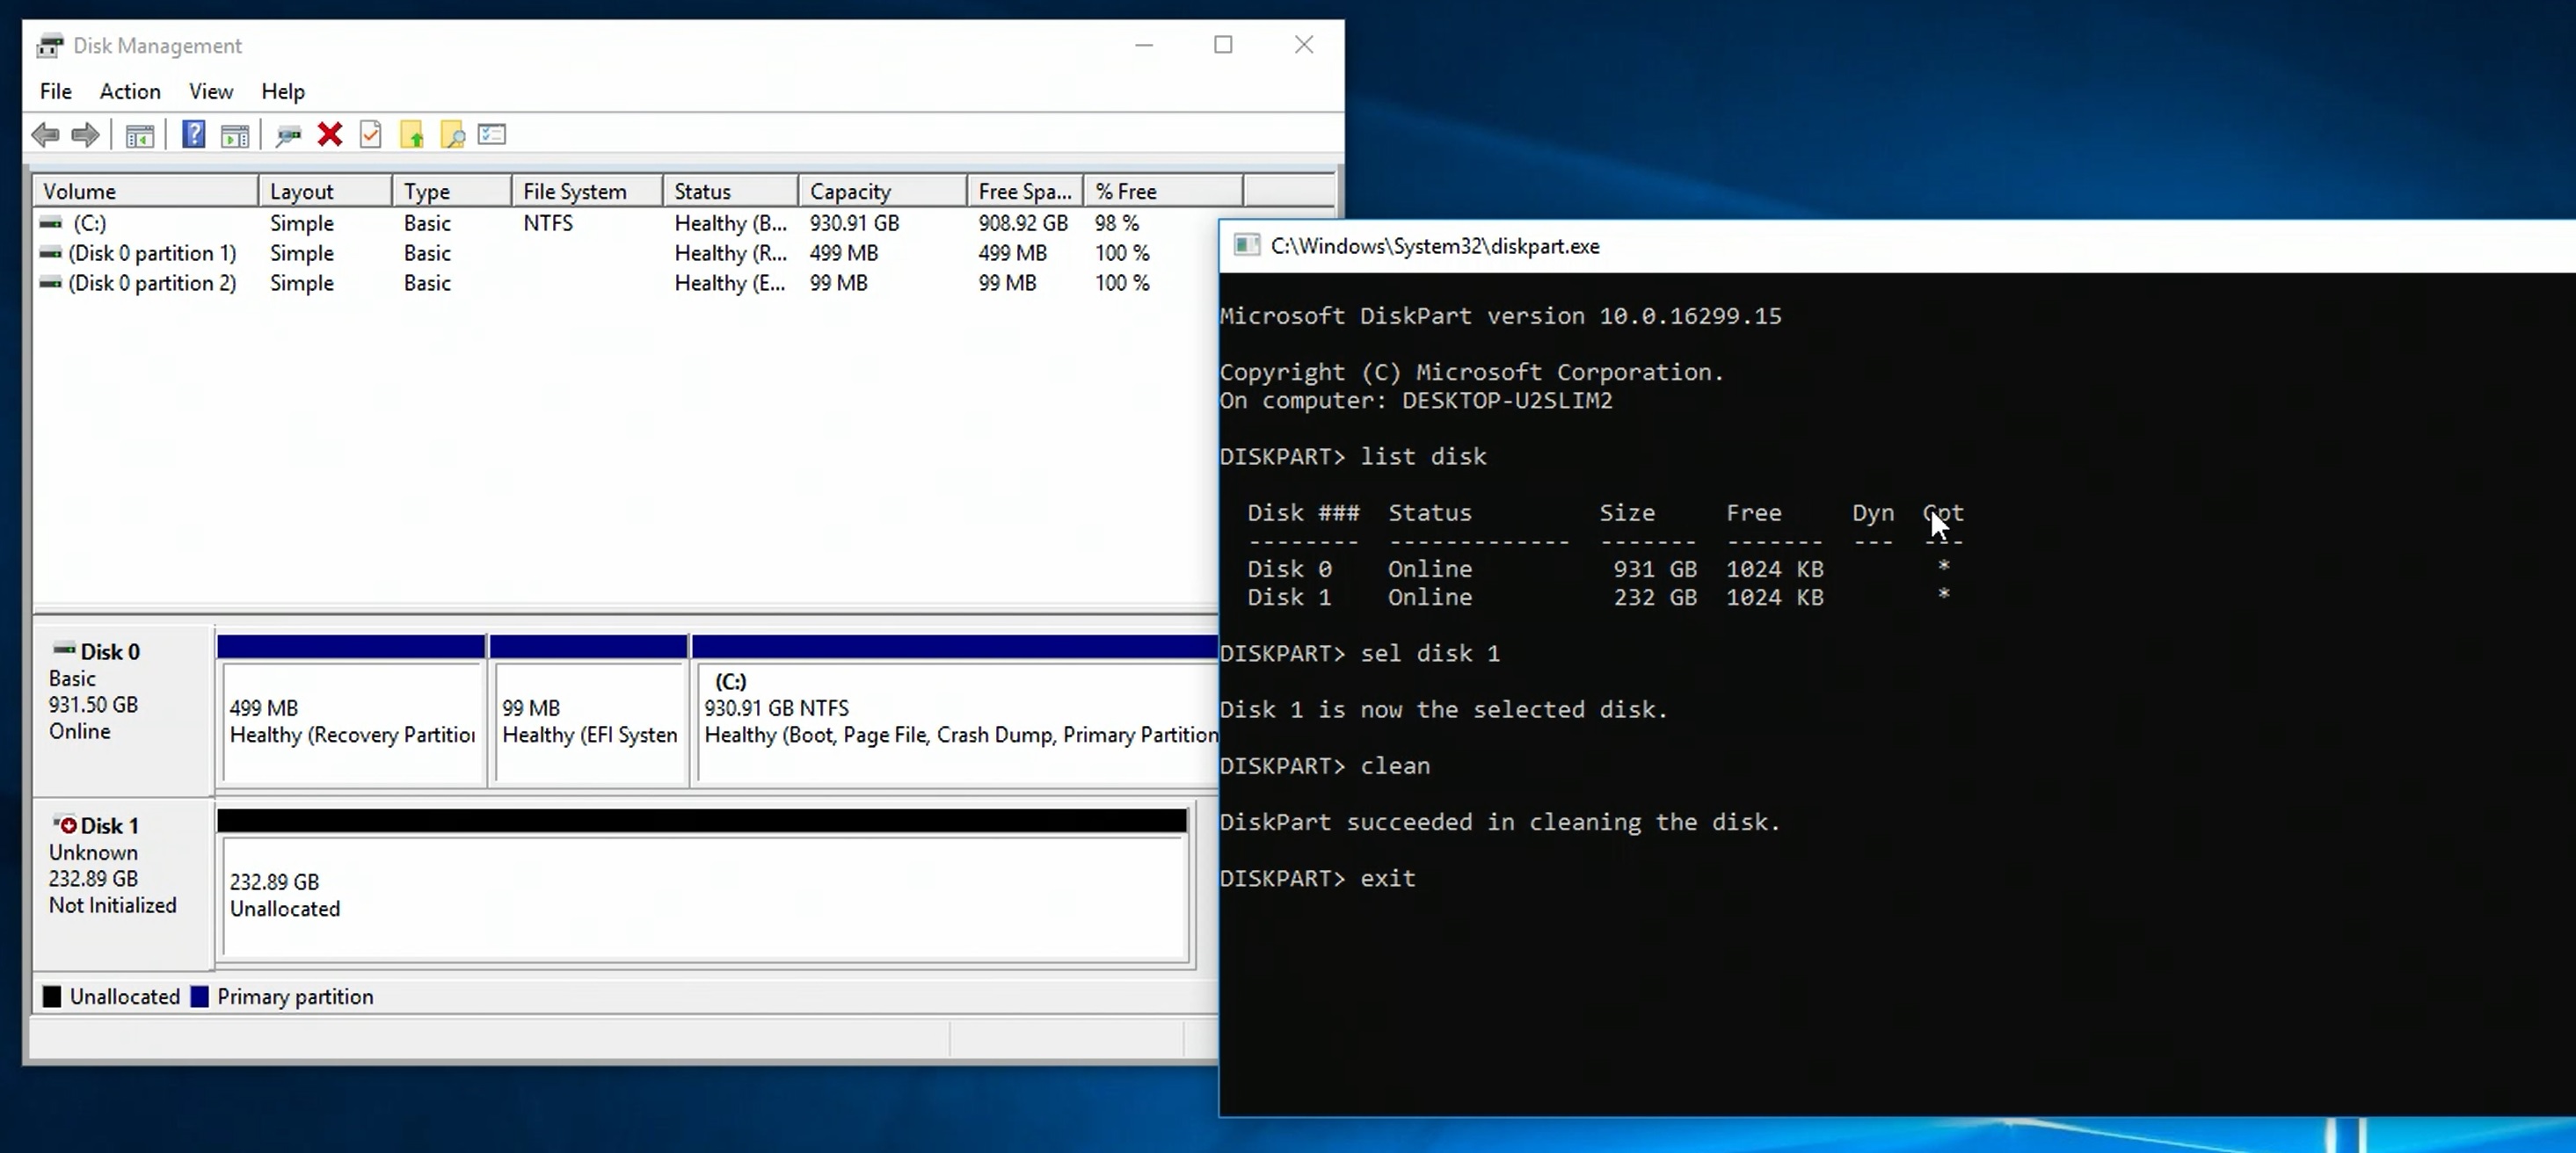This screenshot has height=1153, width=2576.
Task: Click the folder with green arrow icon
Action: (412, 135)
